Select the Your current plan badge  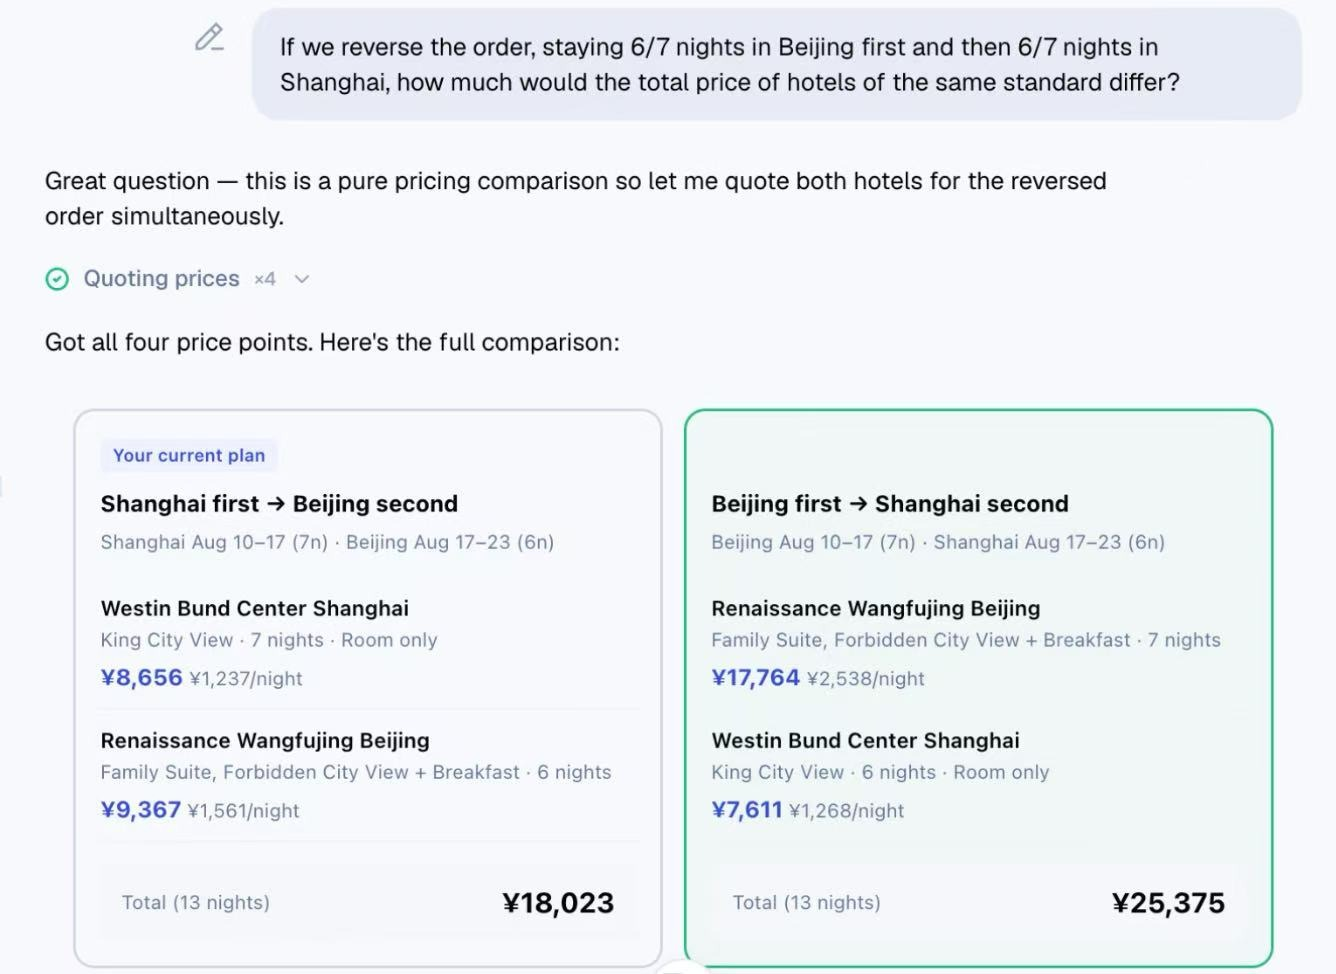[x=189, y=455]
